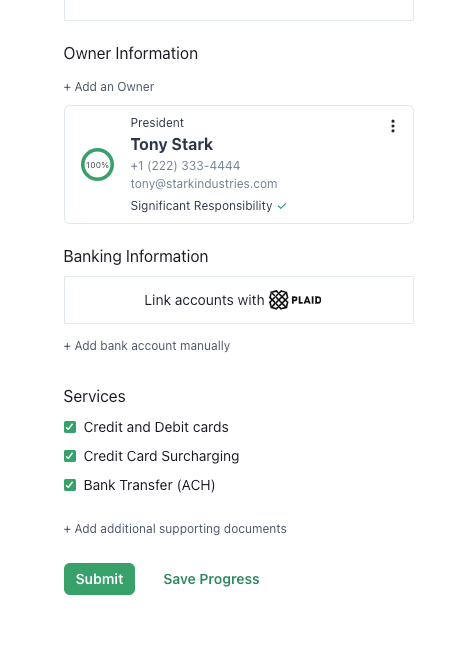The image size is (470, 650).
Task: Click the green Significant Responsibility checkmark
Action: tap(282, 206)
